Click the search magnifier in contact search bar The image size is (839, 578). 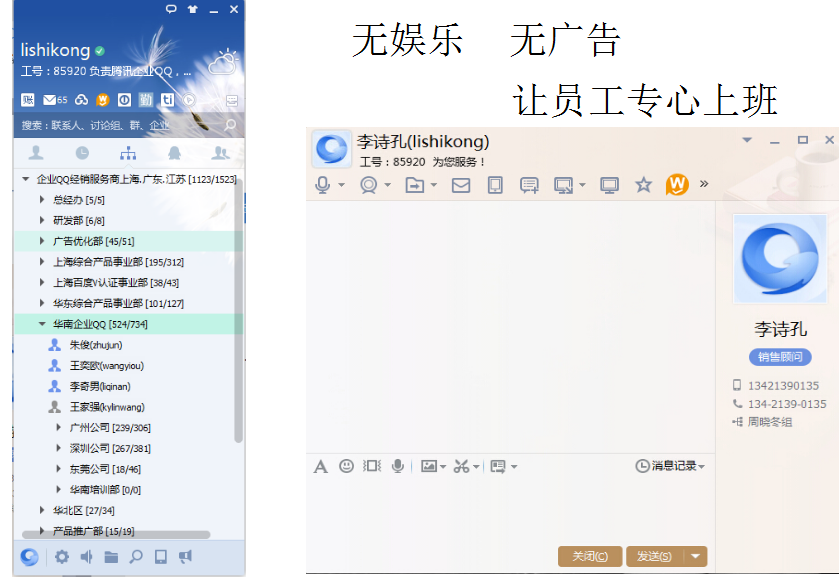[230, 125]
